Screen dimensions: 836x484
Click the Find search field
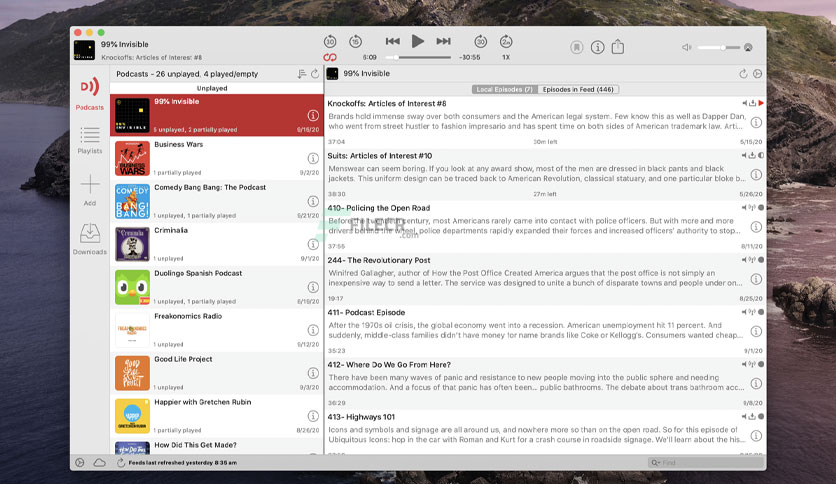pos(706,463)
